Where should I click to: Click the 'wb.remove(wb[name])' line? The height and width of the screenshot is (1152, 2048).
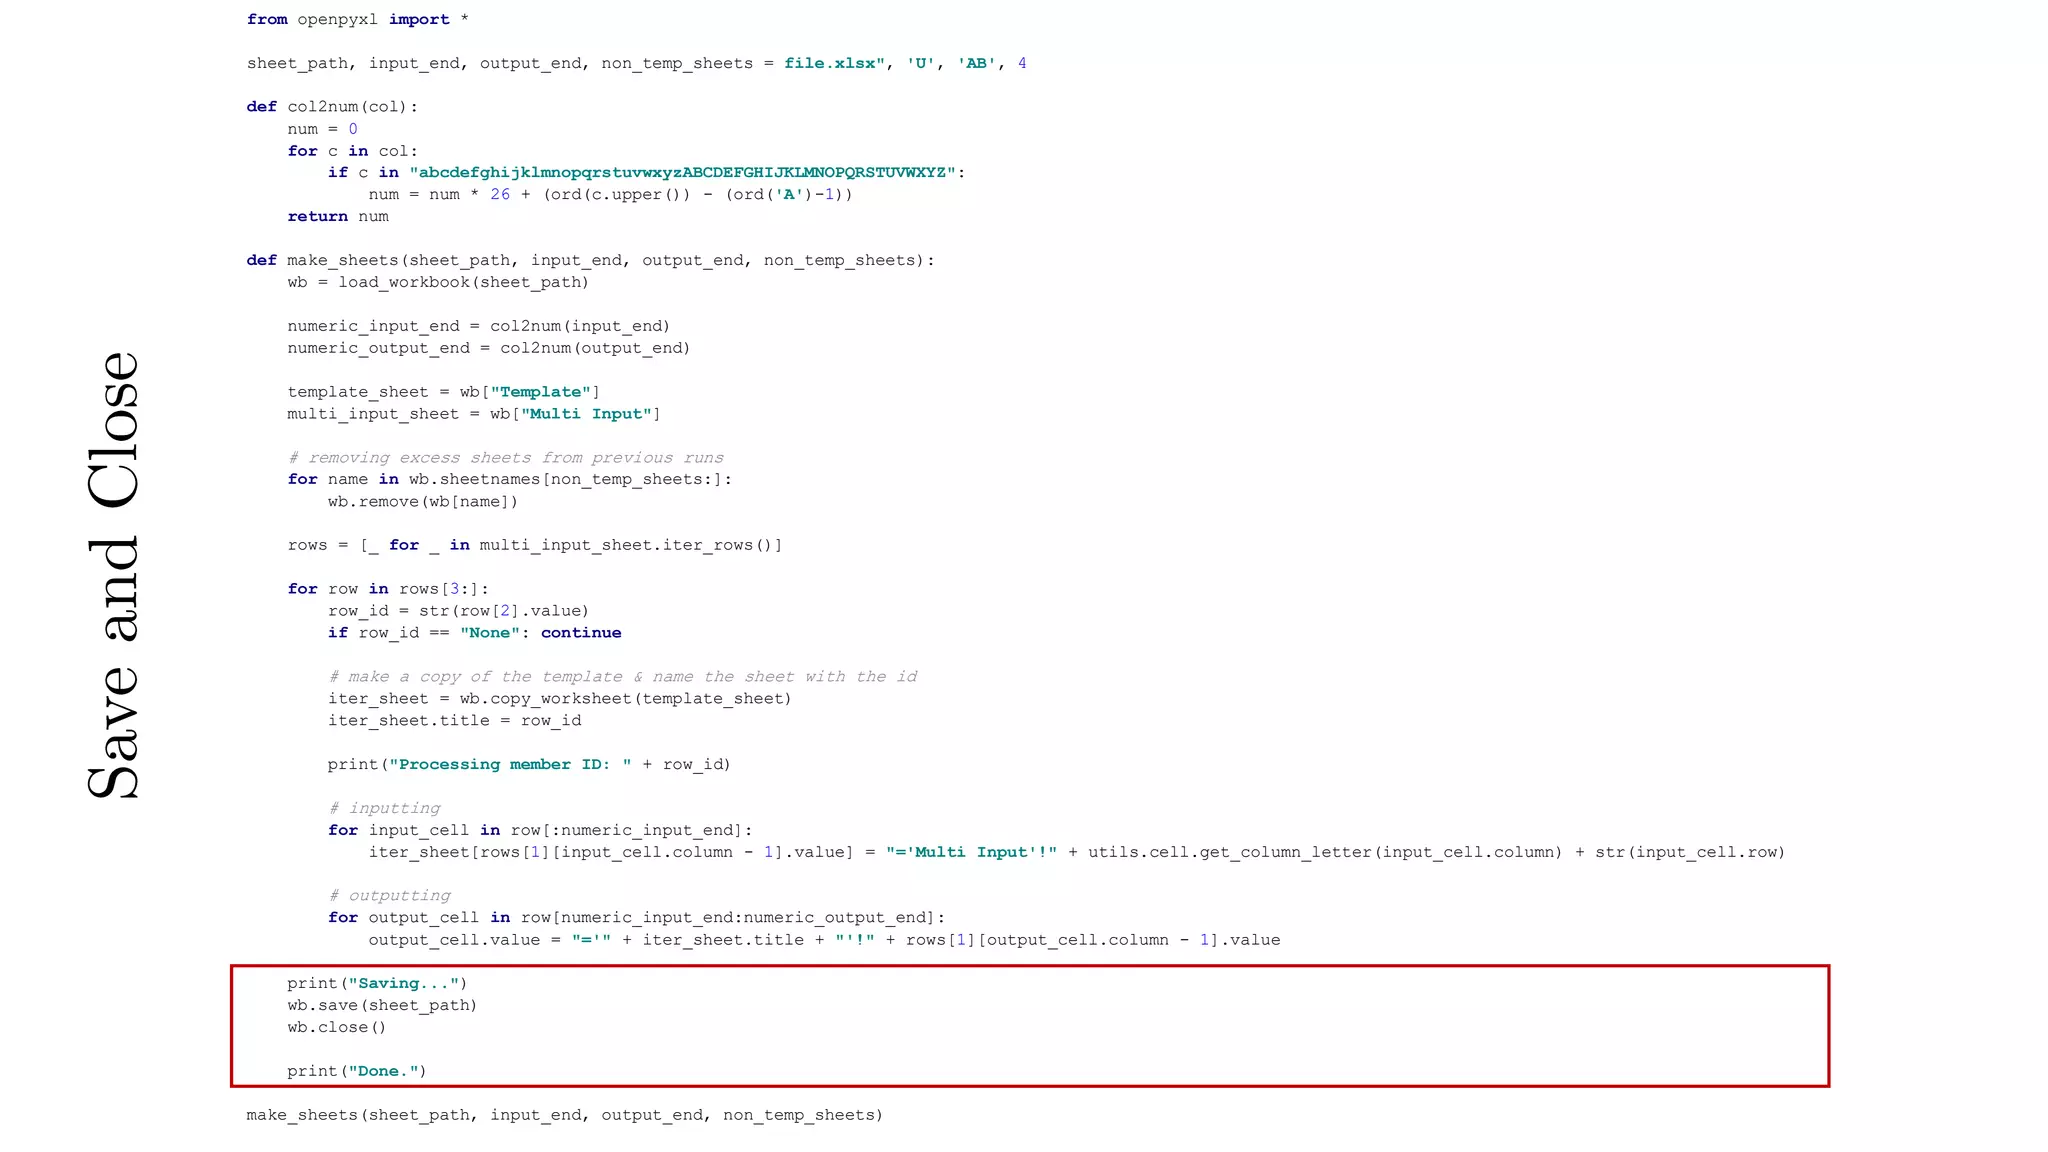[x=422, y=502]
